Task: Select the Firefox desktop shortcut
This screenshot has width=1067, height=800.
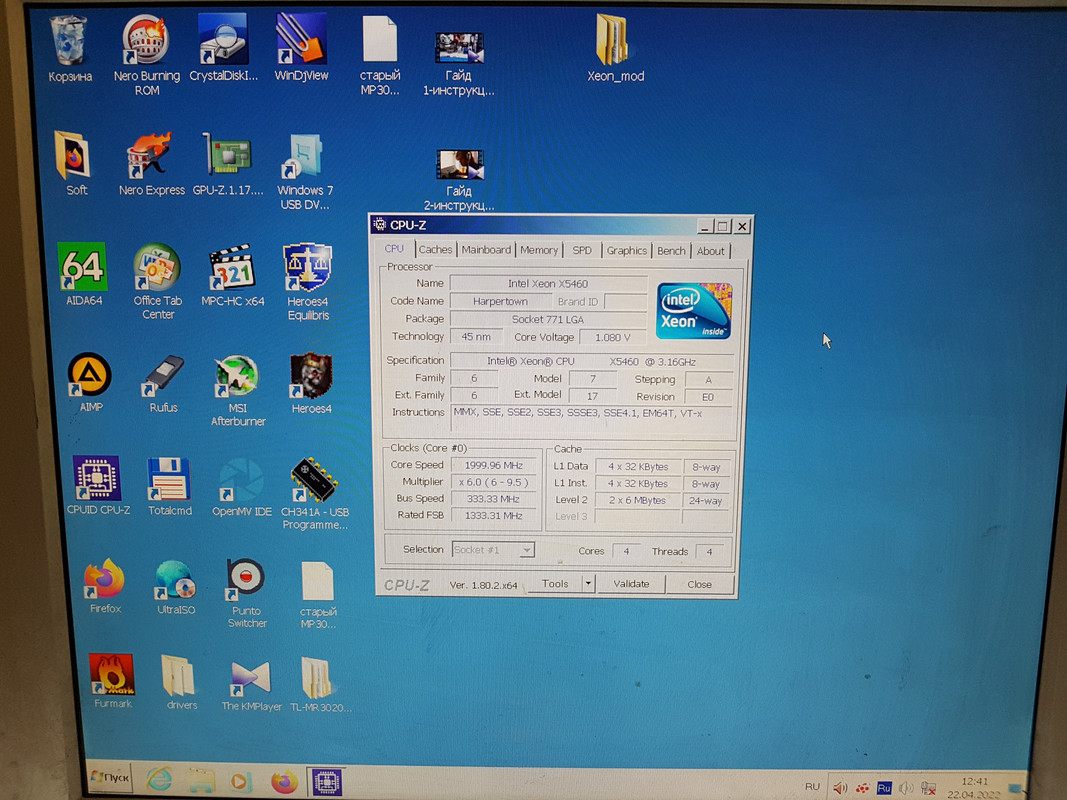Action: pos(105,585)
